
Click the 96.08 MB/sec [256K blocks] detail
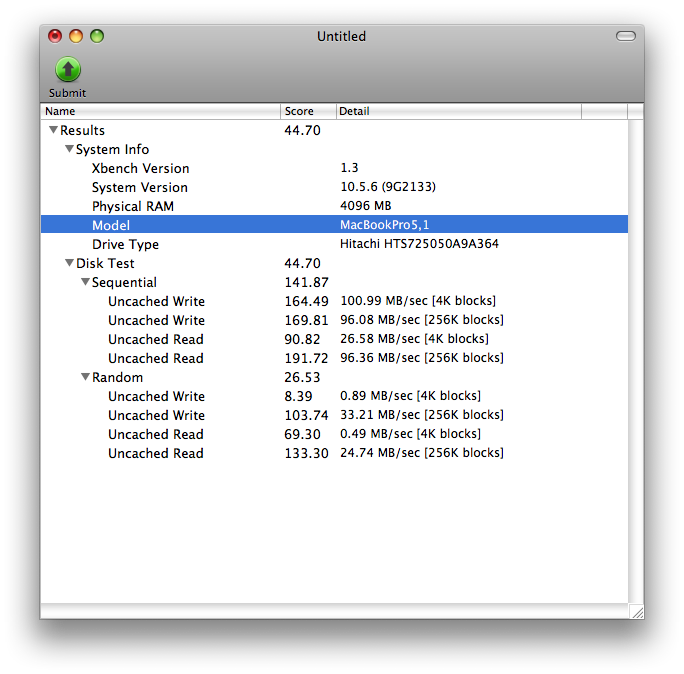click(x=422, y=320)
